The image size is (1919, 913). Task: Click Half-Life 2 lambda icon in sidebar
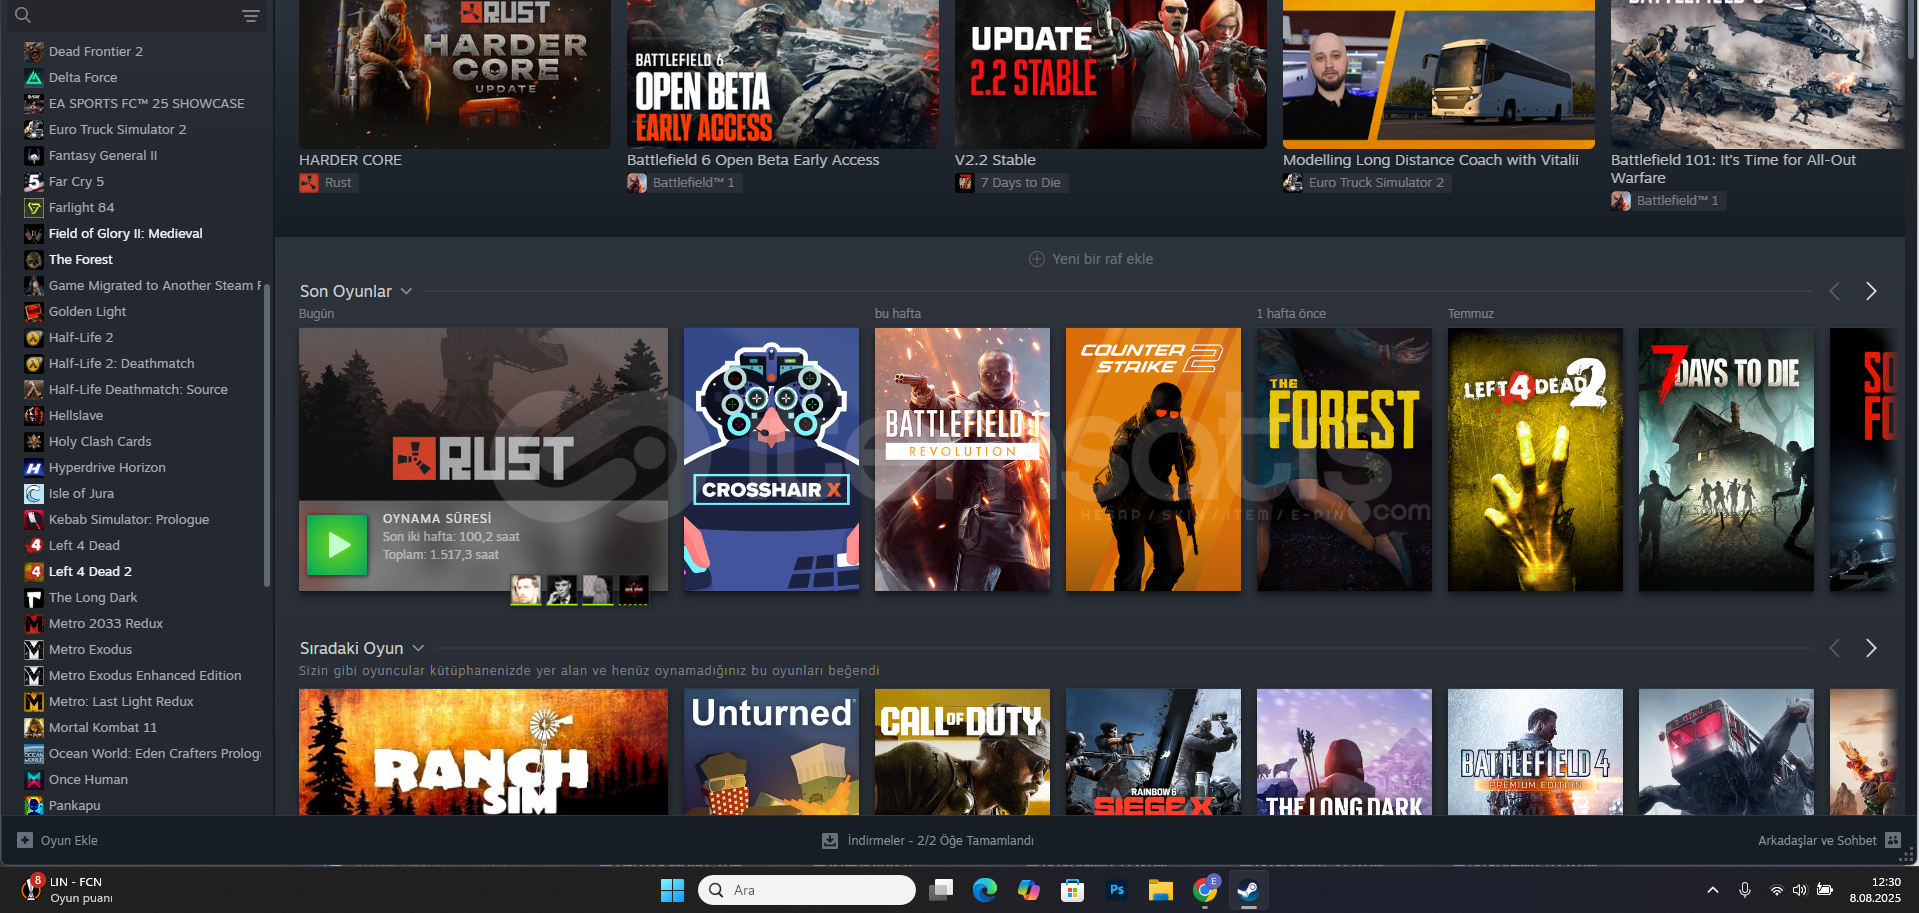click(34, 337)
